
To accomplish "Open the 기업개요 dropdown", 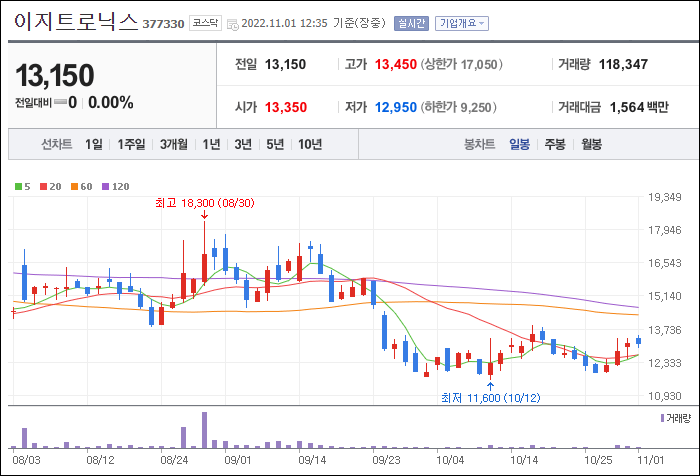I will [462, 23].
